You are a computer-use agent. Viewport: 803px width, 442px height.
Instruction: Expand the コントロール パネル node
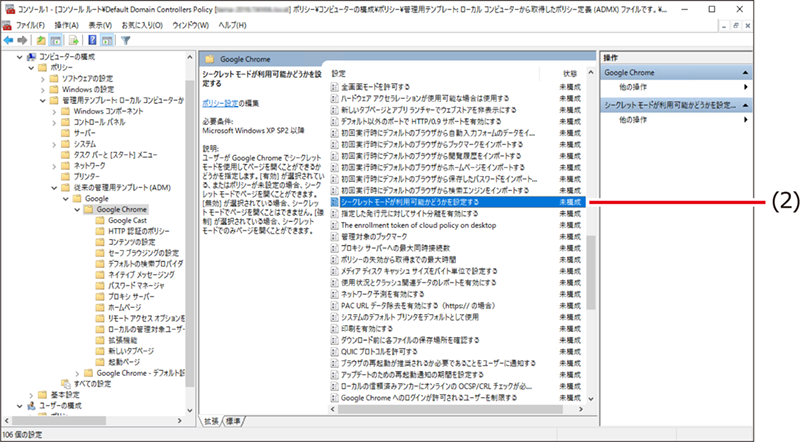coord(54,122)
